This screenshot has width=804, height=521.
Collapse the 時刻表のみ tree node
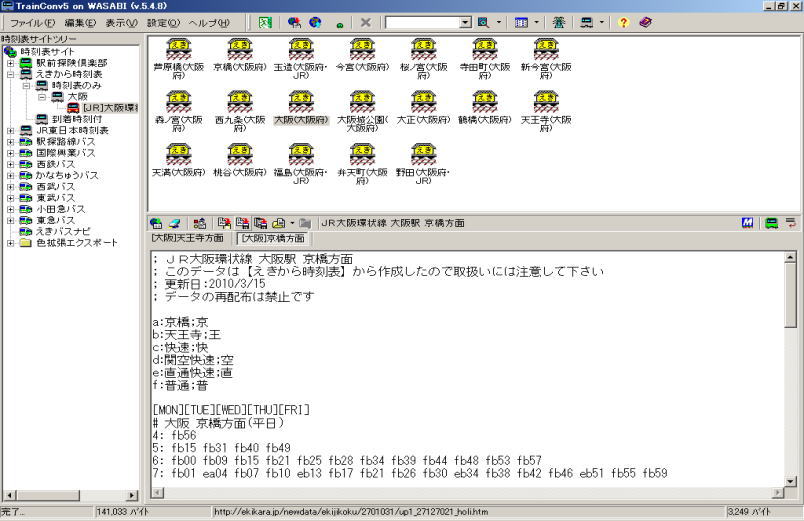pyautogui.click(x=26, y=86)
